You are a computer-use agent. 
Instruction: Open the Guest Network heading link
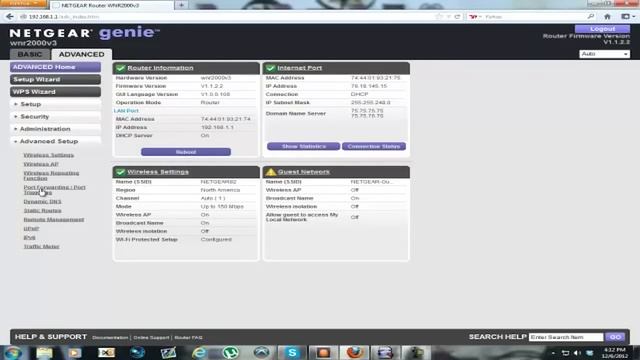point(304,172)
